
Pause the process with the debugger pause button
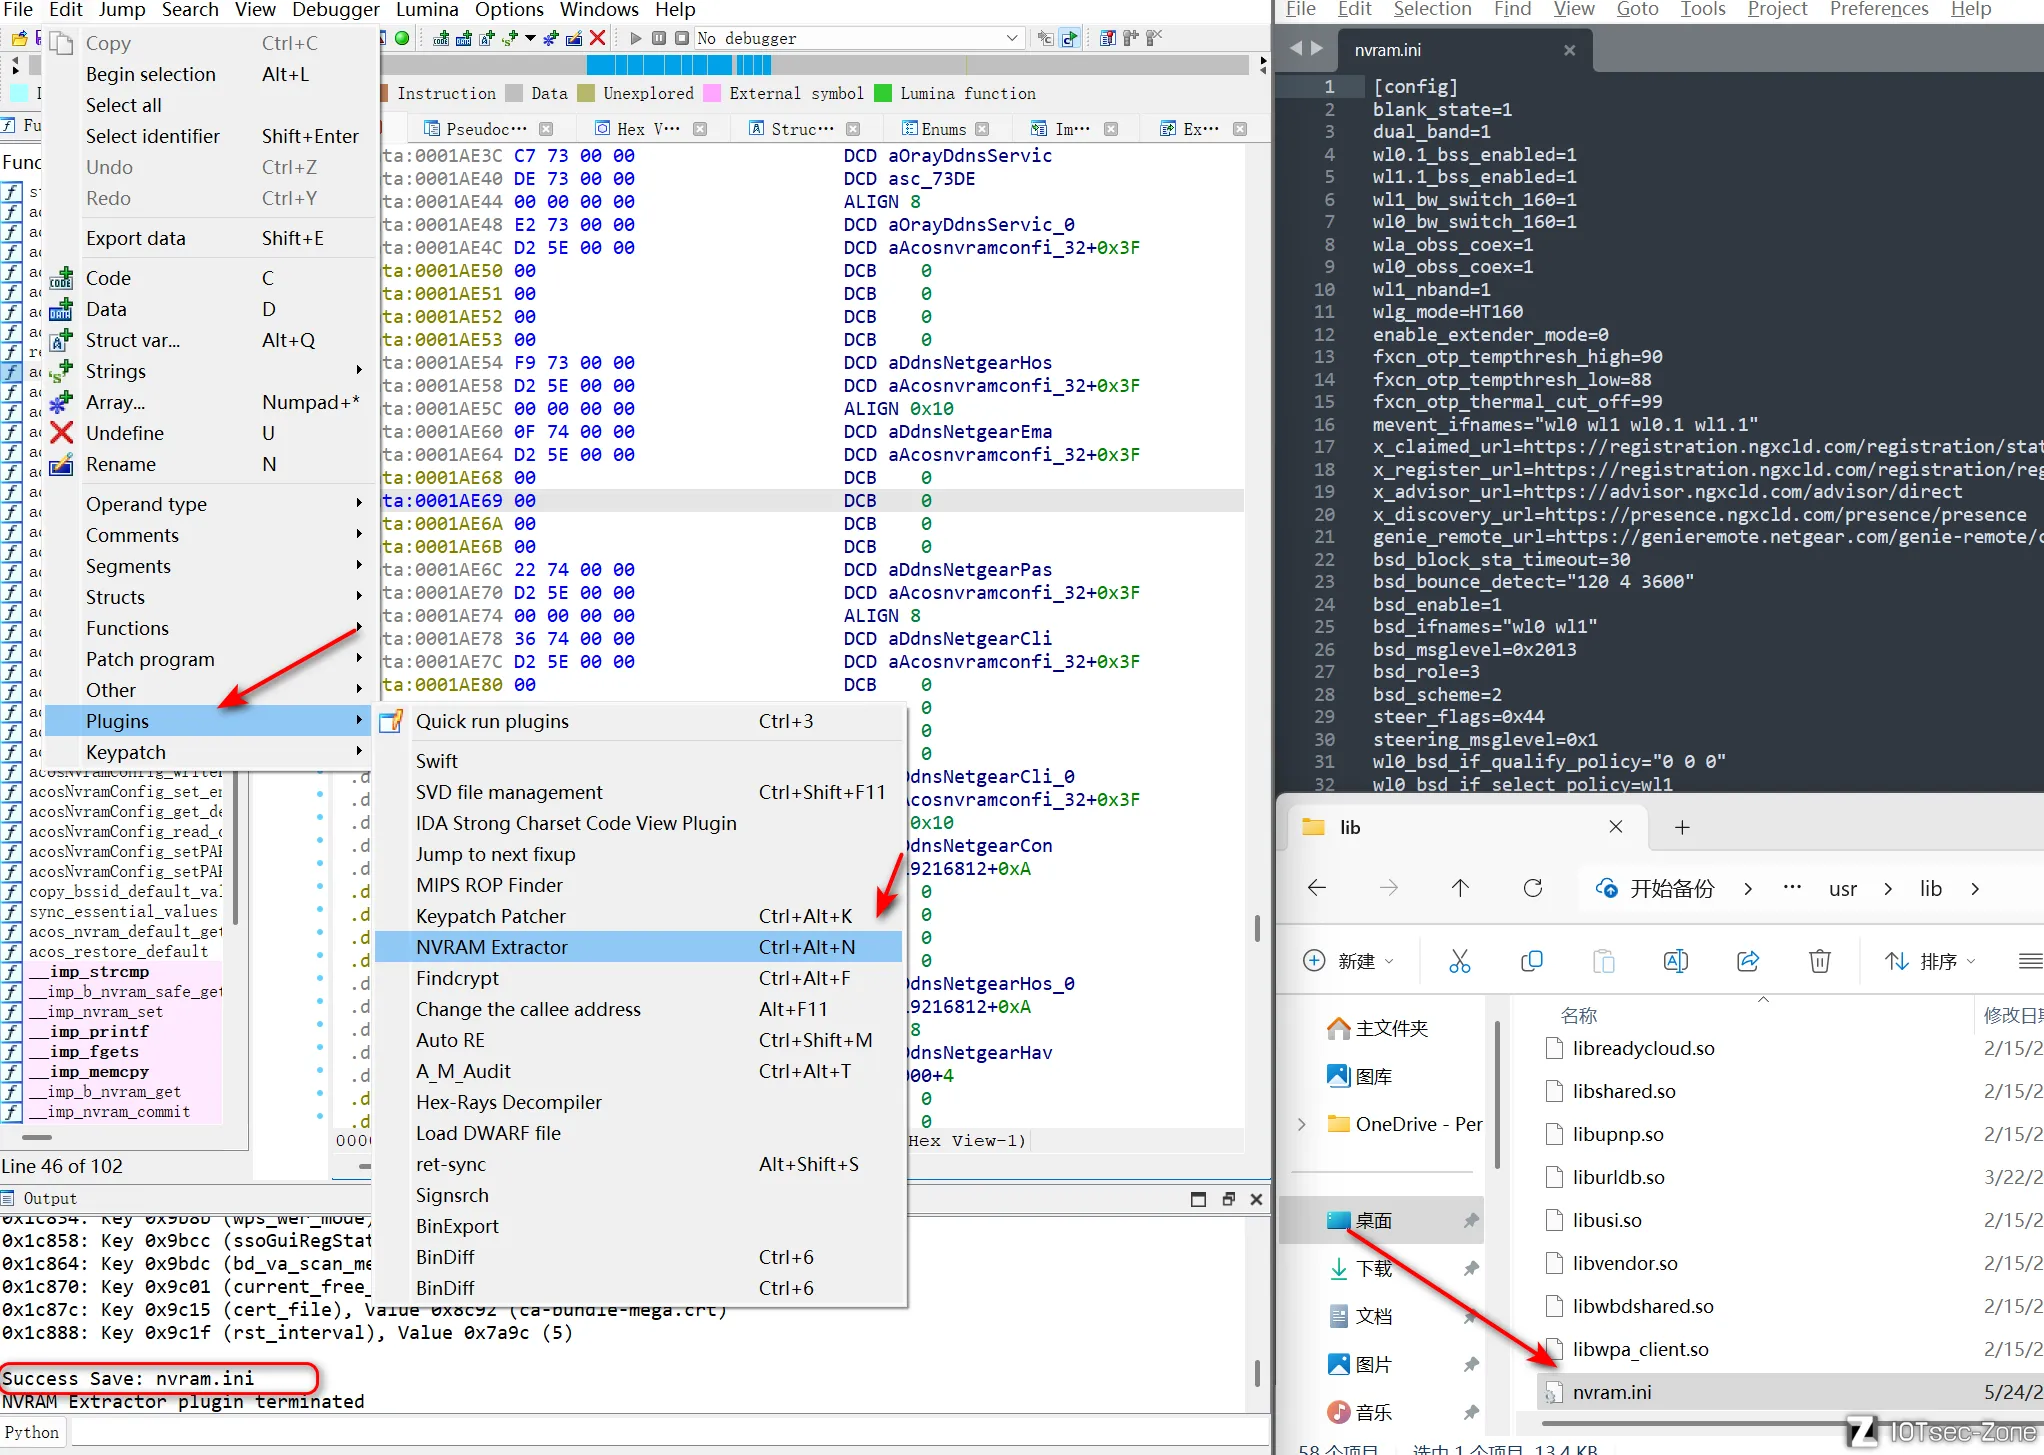coord(659,39)
